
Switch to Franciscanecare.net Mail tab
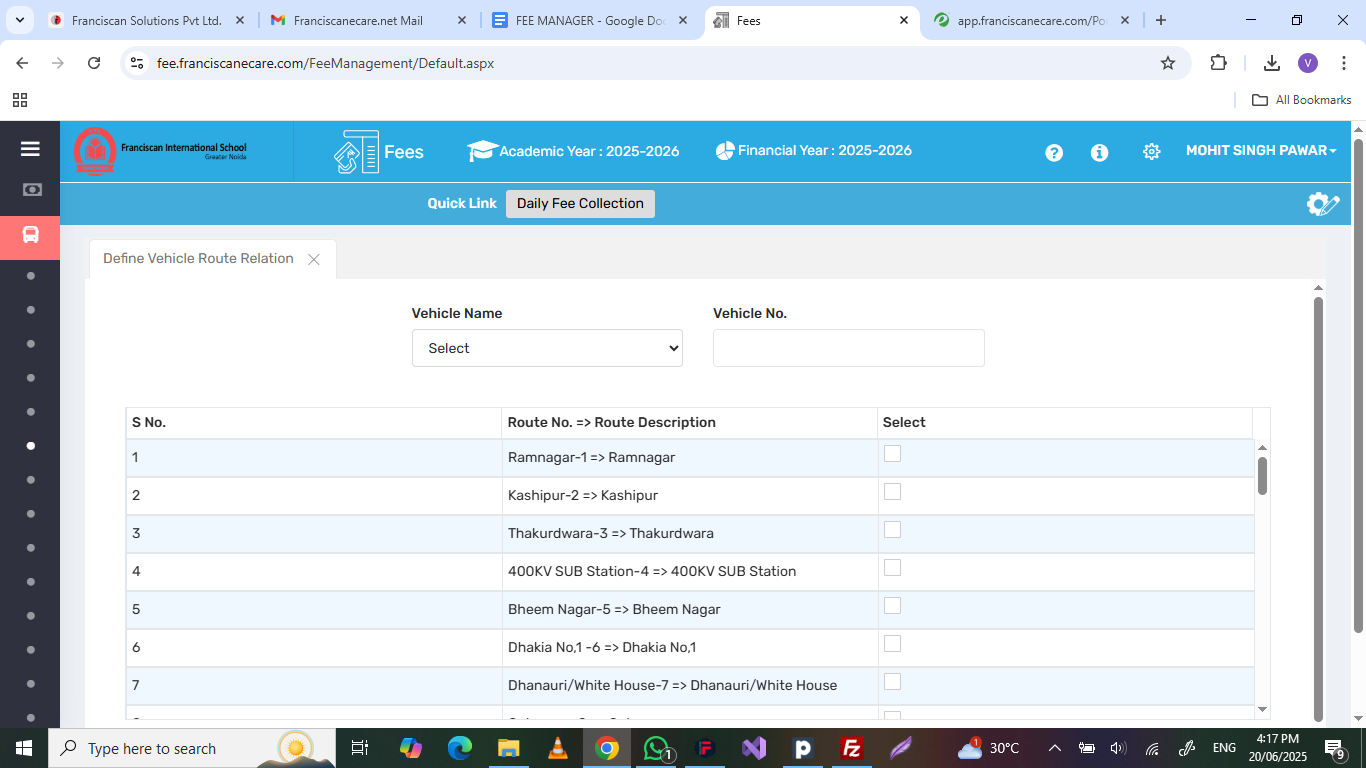point(366,20)
